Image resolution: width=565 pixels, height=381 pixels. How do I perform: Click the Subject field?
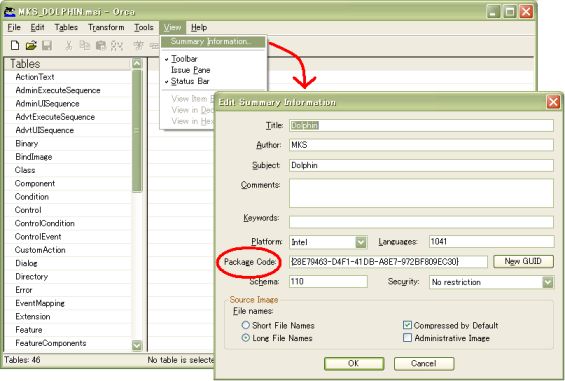click(x=421, y=165)
